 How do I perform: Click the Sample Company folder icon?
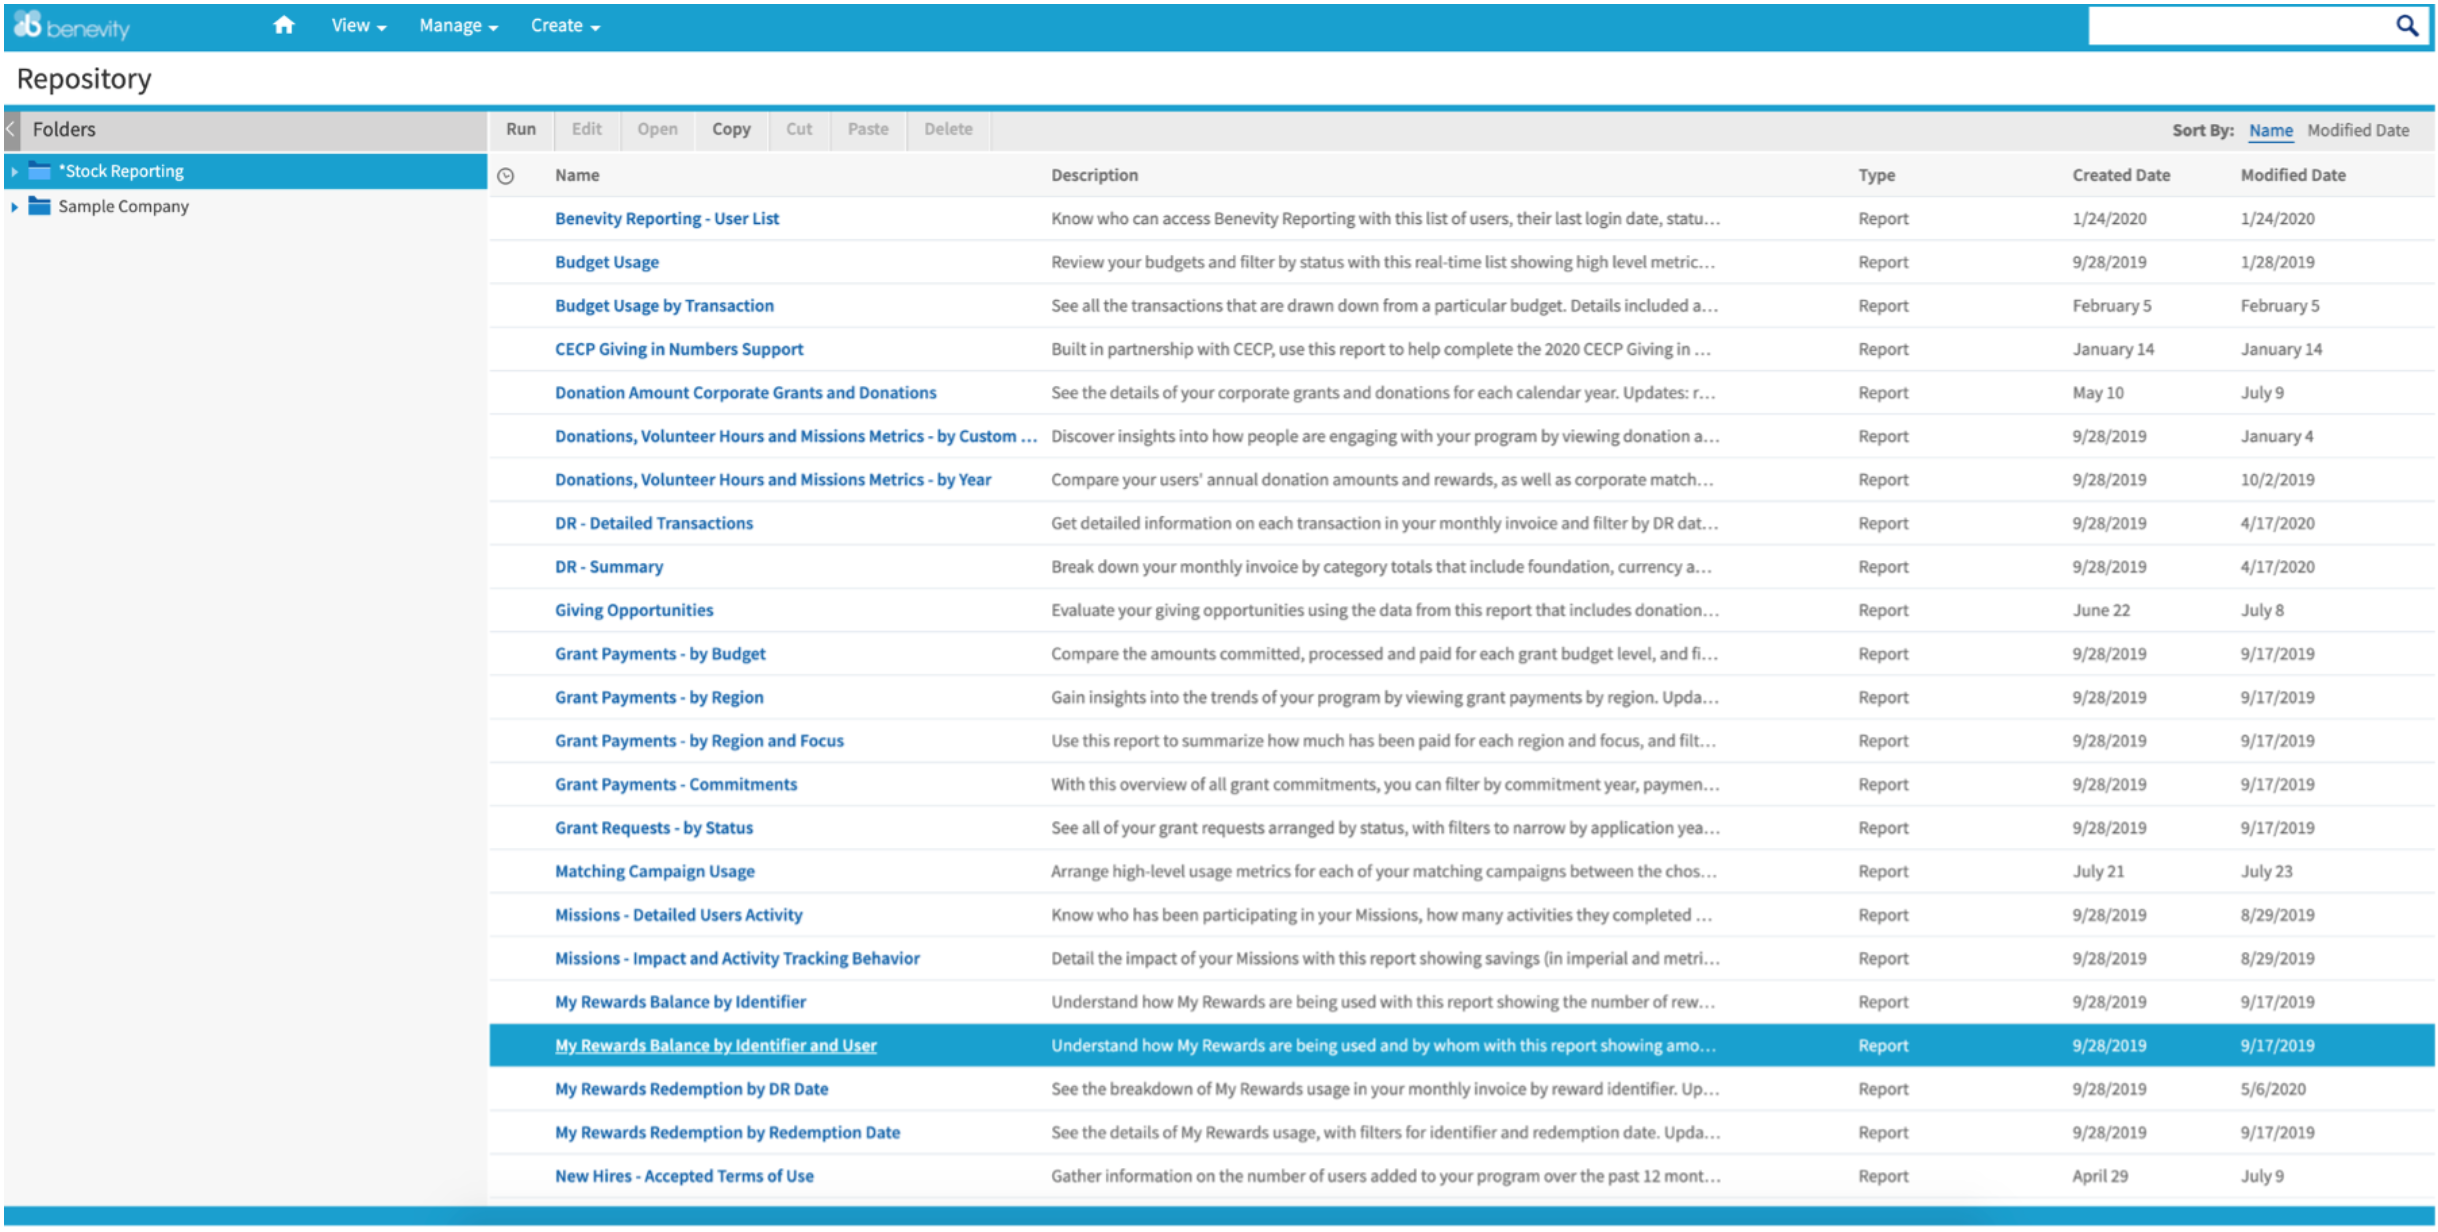(x=39, y=206)
